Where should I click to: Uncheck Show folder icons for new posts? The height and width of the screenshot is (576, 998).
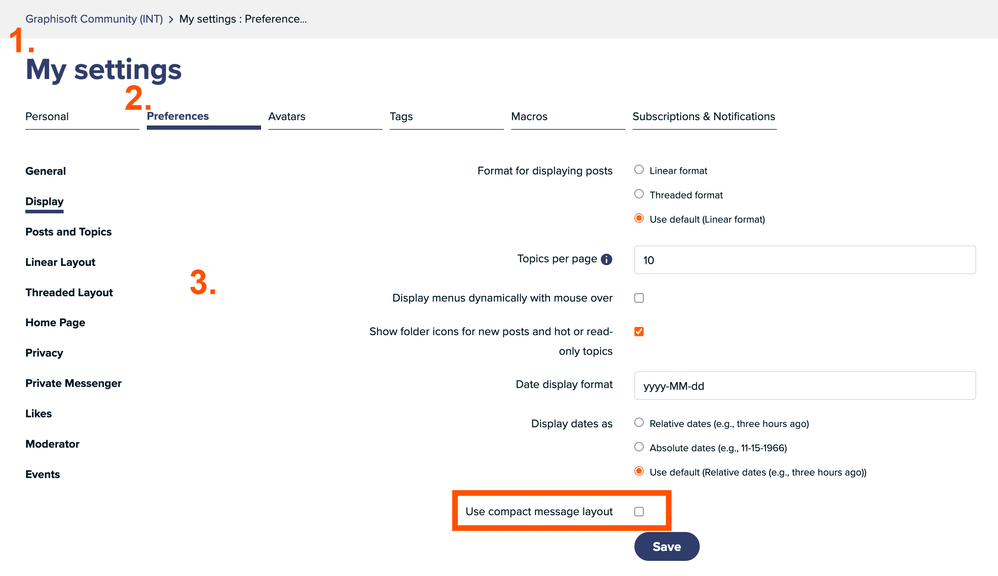pyautogui.click(x=637, y=330)
